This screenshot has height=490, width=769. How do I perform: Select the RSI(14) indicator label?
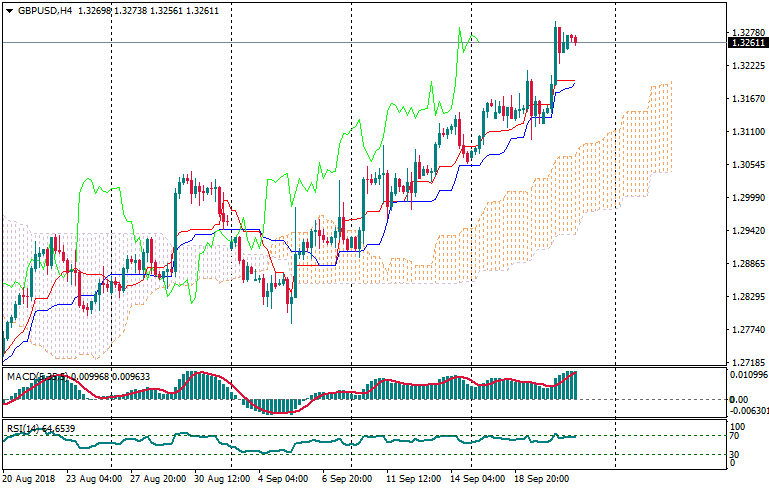coord(20,428)
